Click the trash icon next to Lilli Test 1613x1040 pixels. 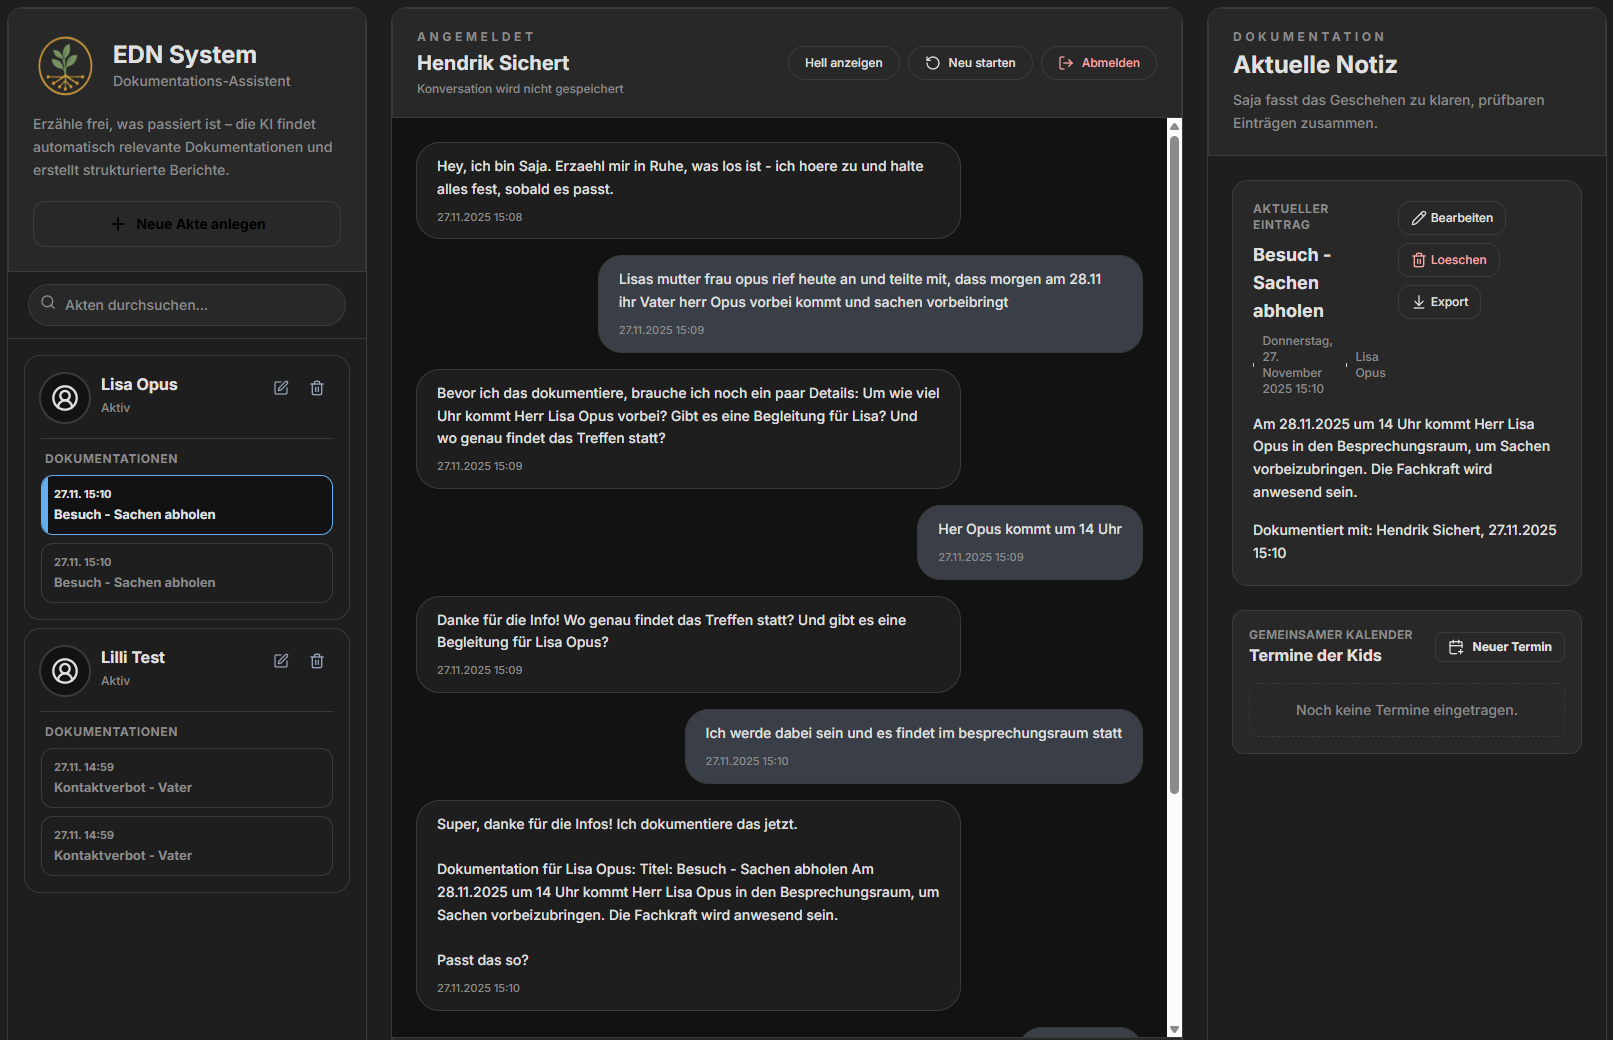[317, 660]
